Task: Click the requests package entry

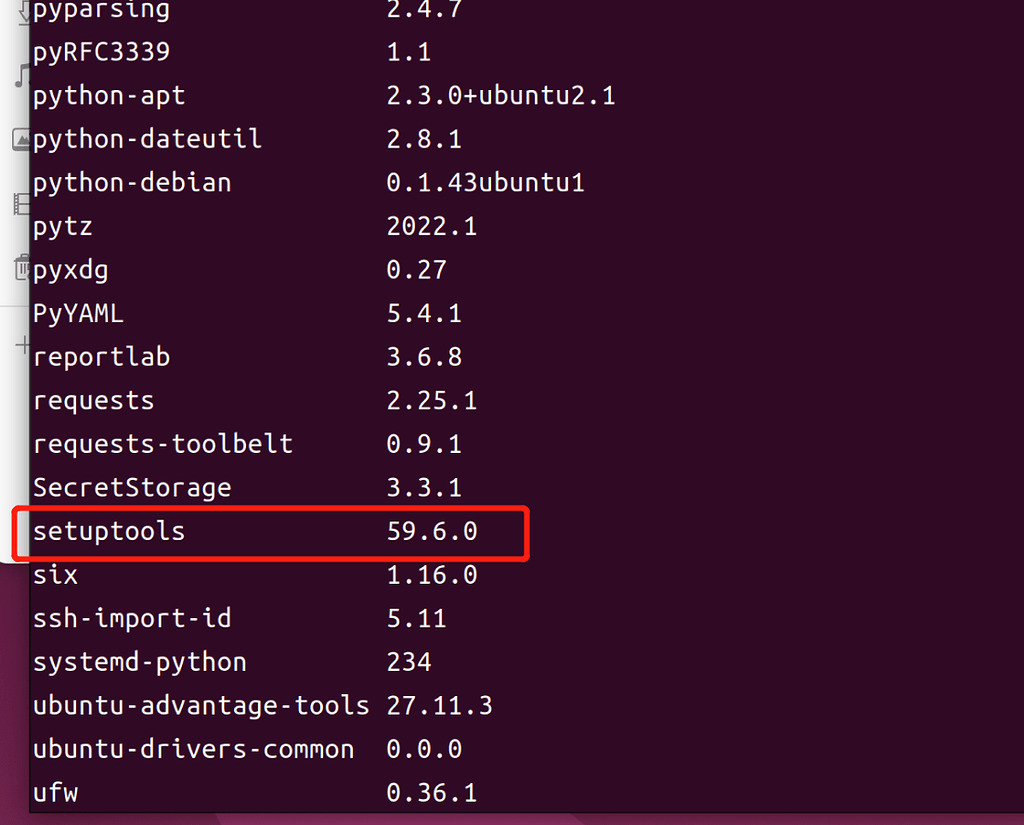Action: pos(93,400)
